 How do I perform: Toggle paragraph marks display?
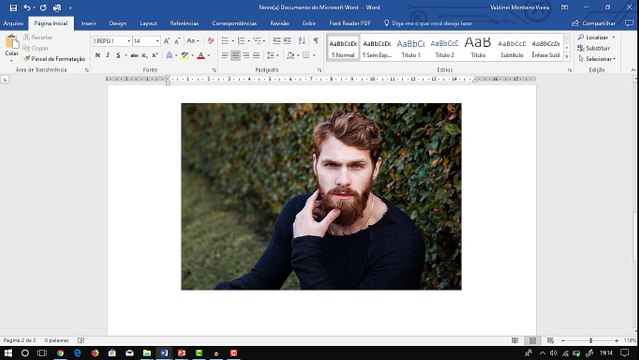(316, 40)
